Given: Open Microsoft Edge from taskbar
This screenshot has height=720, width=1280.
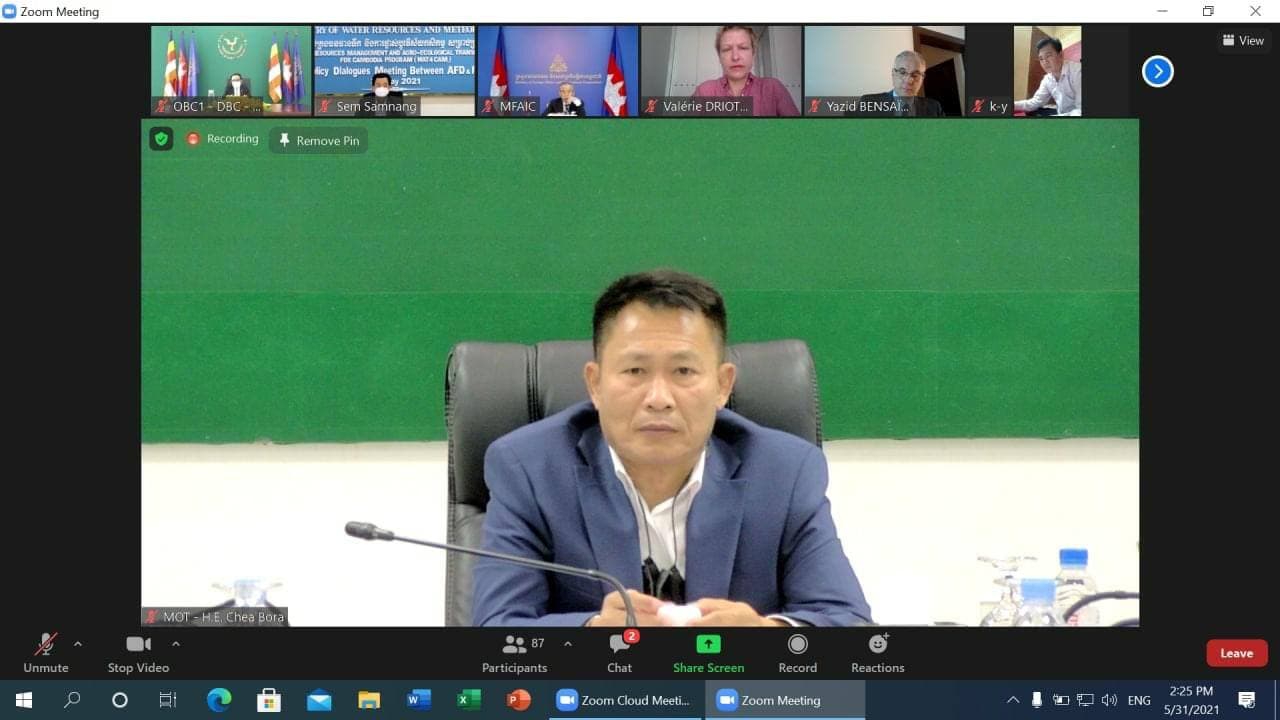Looking at the screenshot, I should click(x=219, y=700).
